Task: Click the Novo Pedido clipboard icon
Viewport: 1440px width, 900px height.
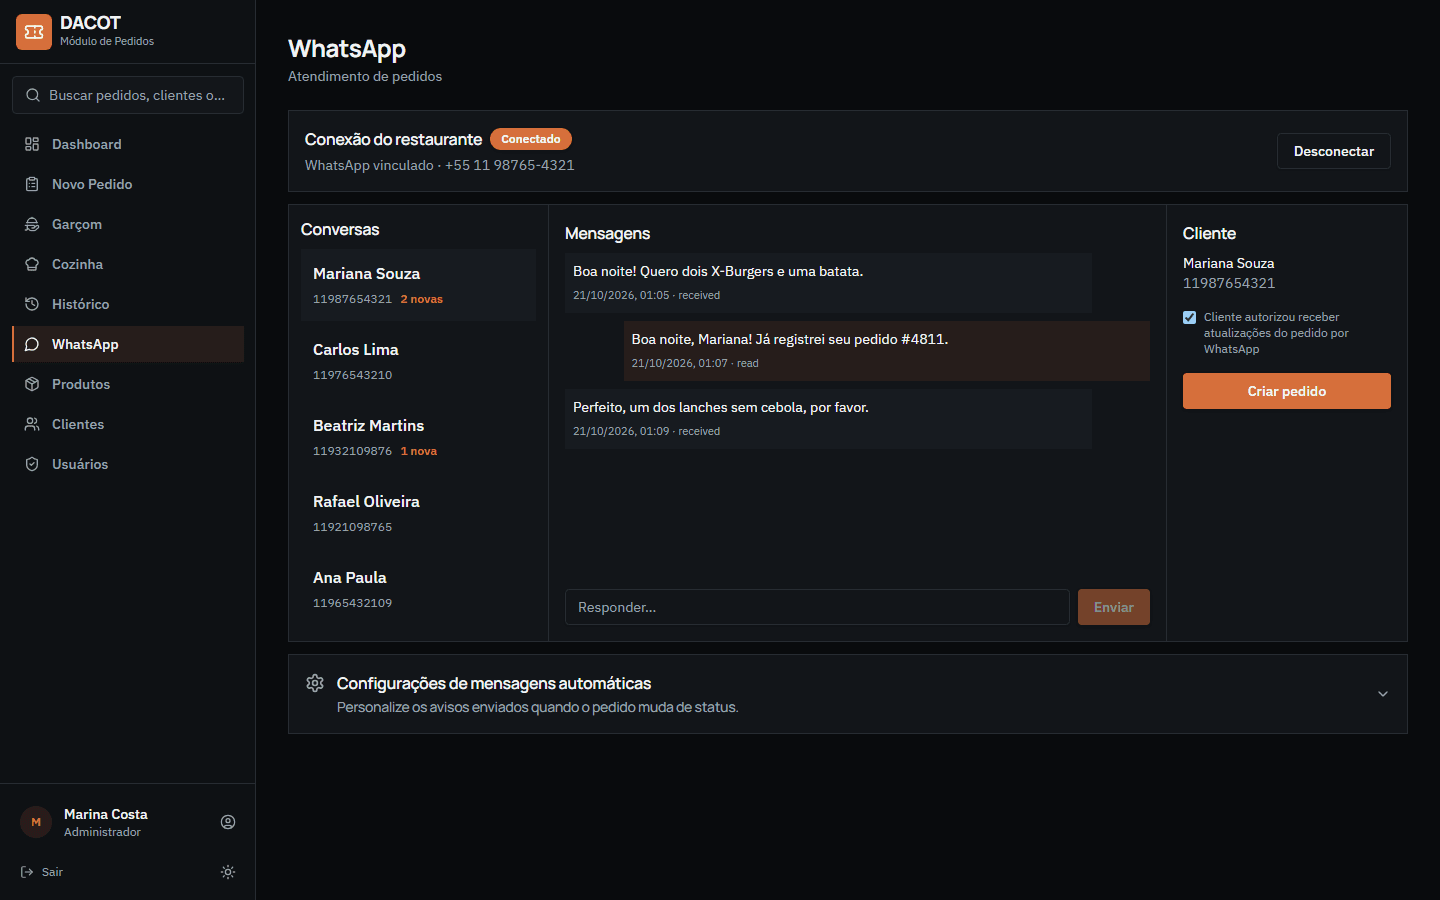Action: pos(32,184)
